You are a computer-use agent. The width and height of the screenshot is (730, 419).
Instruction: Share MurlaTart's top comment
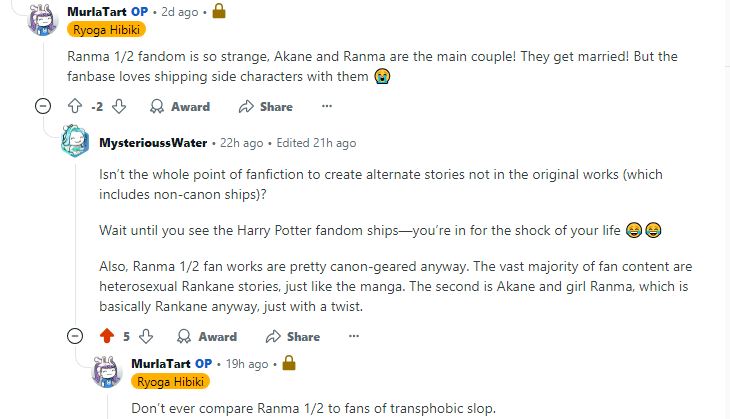(266, 106)
